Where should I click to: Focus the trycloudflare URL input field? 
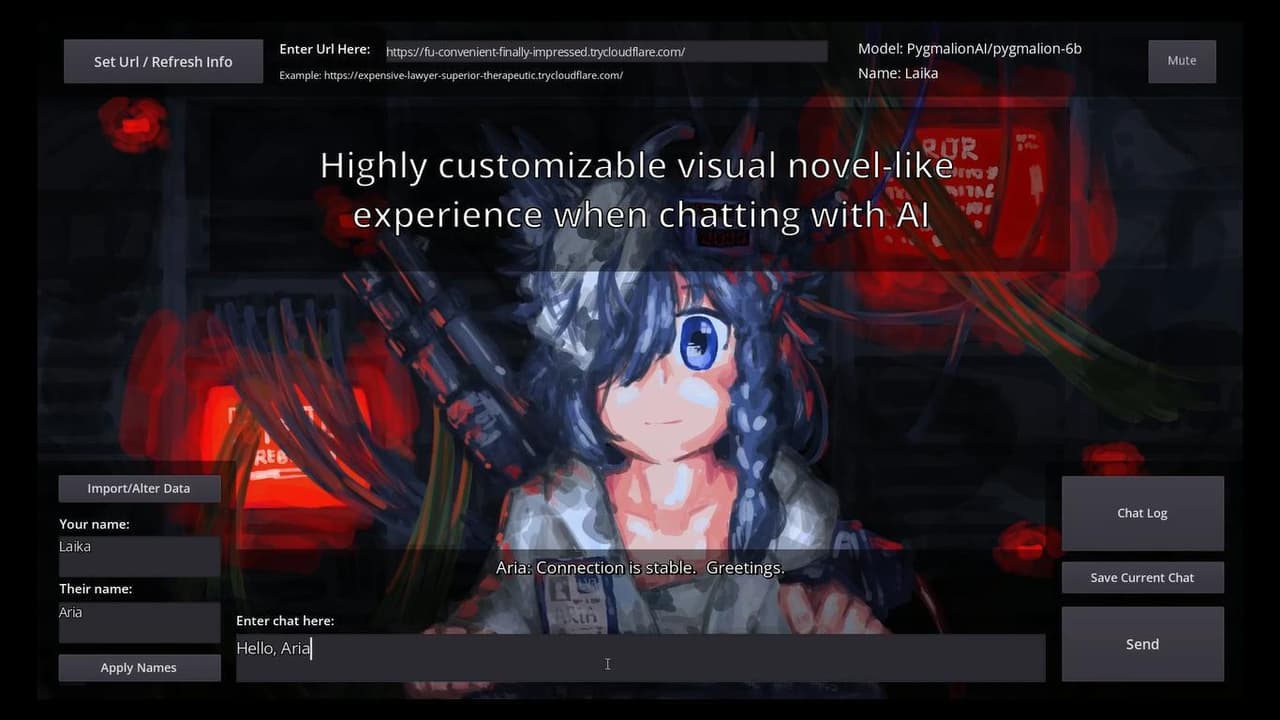[606, 52]
